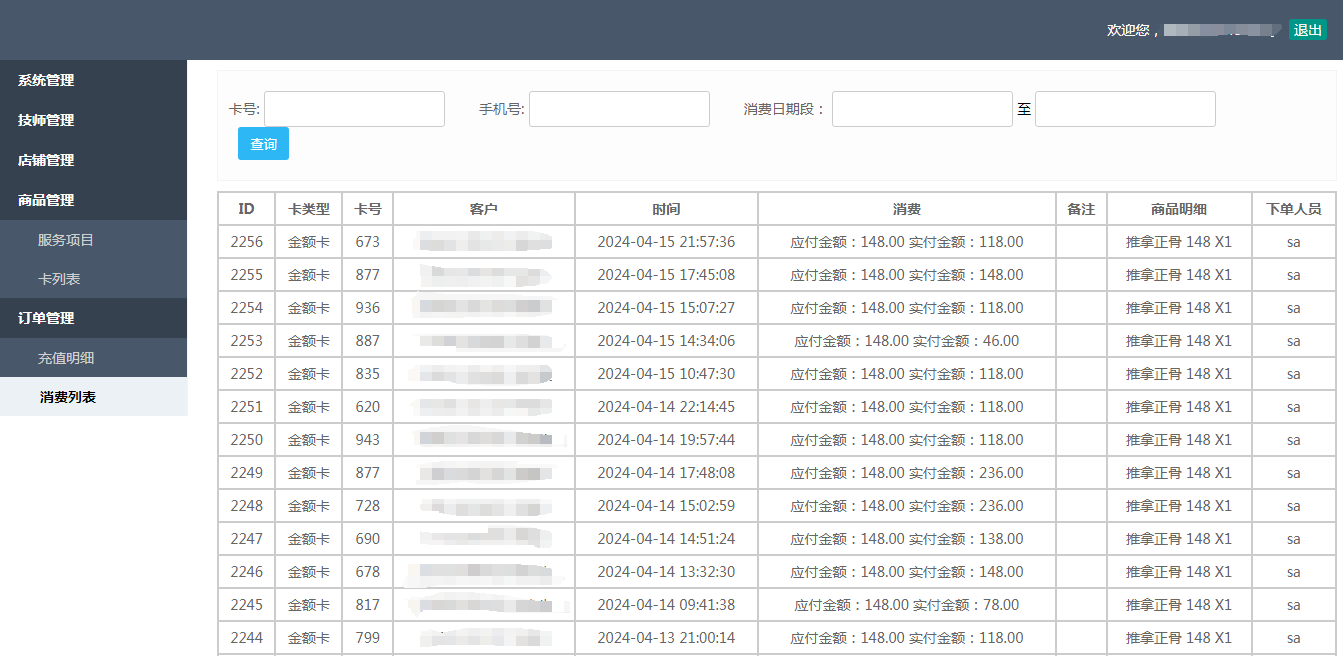Collapse the 订单管理 sidebar section
Viewport: 1343px width, 656px height.
point(46,318)
